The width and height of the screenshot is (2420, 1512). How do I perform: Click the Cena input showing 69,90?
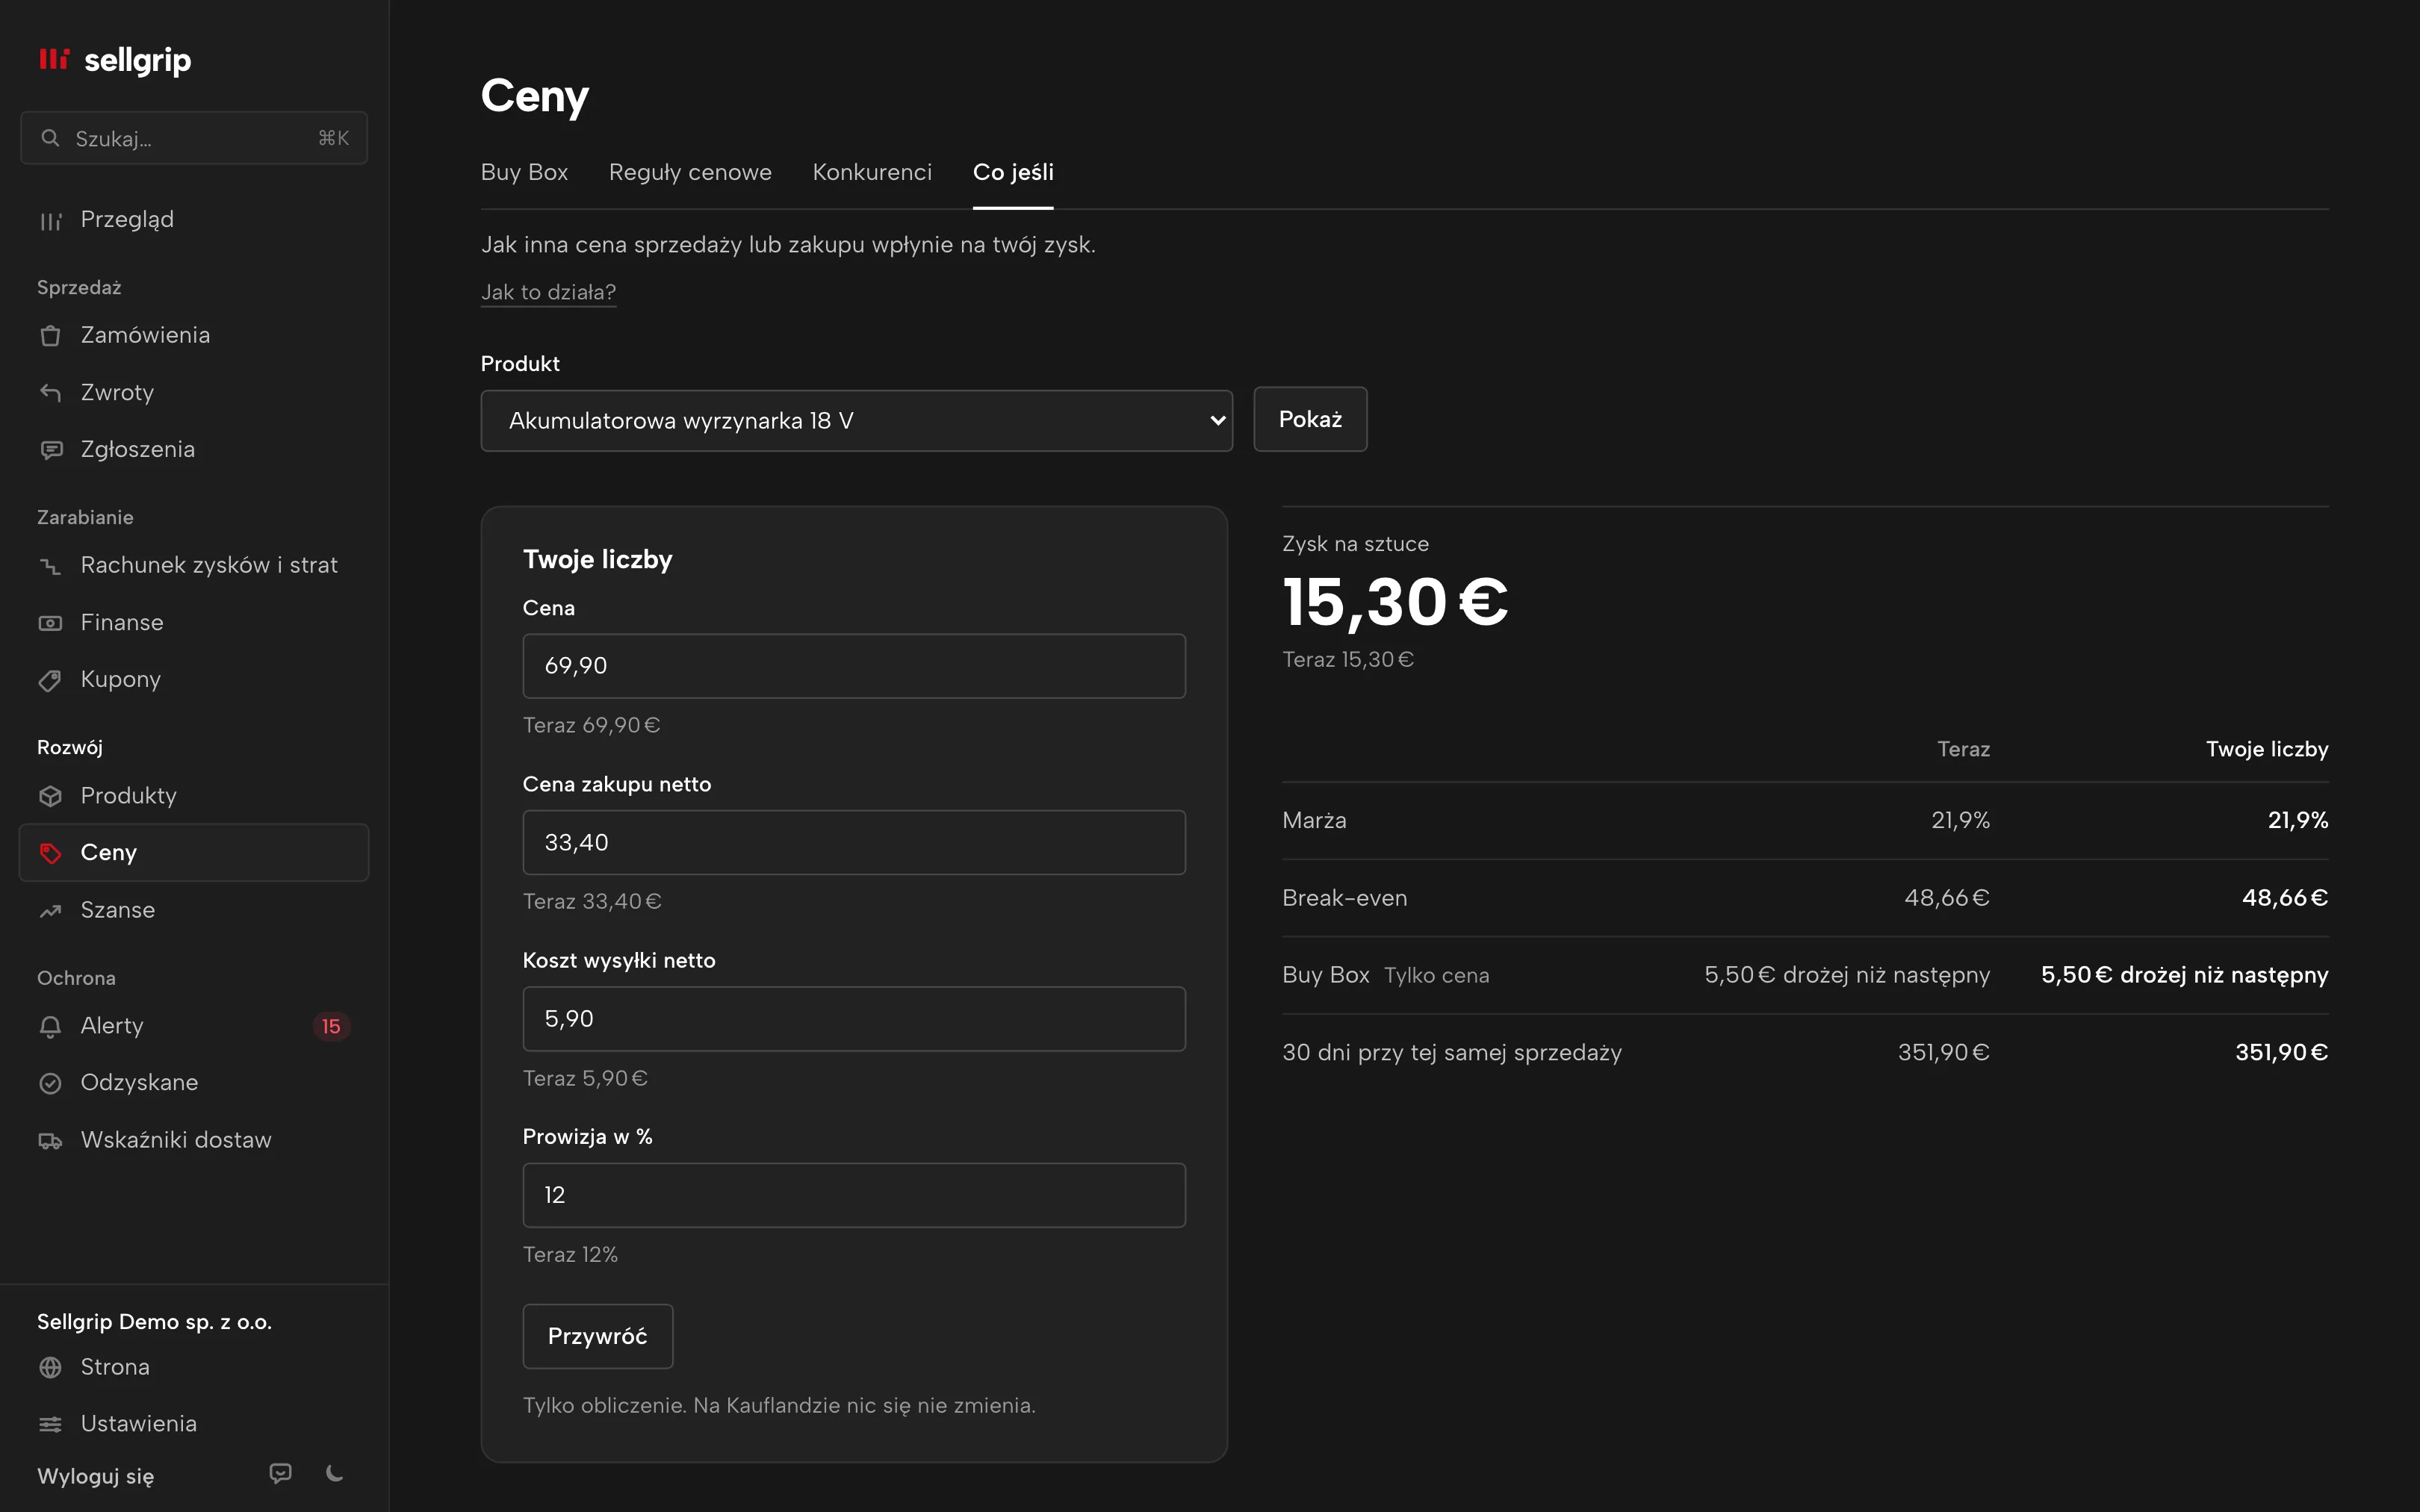854,666
